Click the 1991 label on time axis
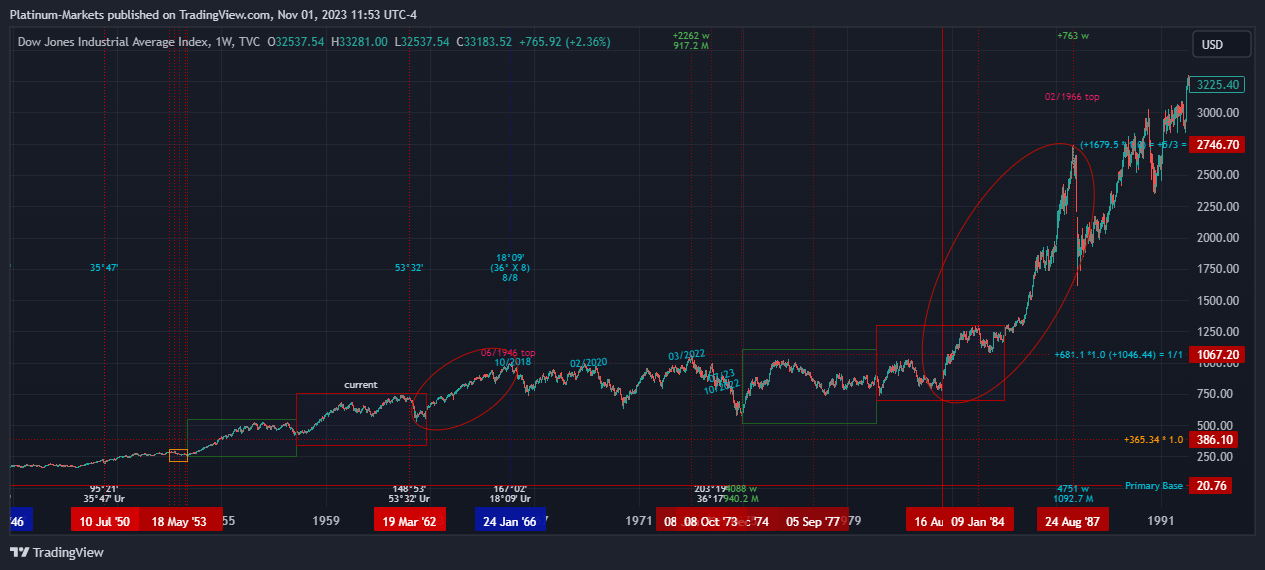The height and width of the screenshot is (570, 1265). coord(1161,521)
